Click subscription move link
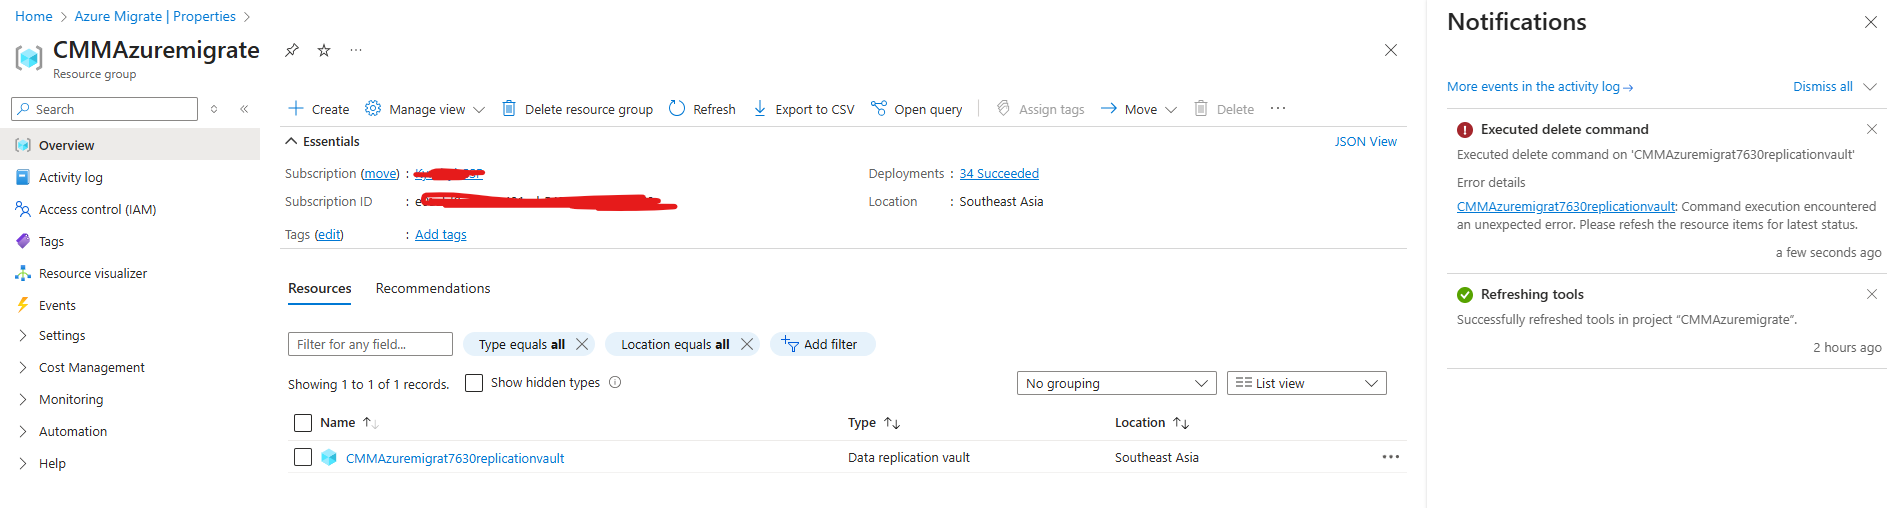Screen dimensions: 1897x508 (x=380, y=174)
